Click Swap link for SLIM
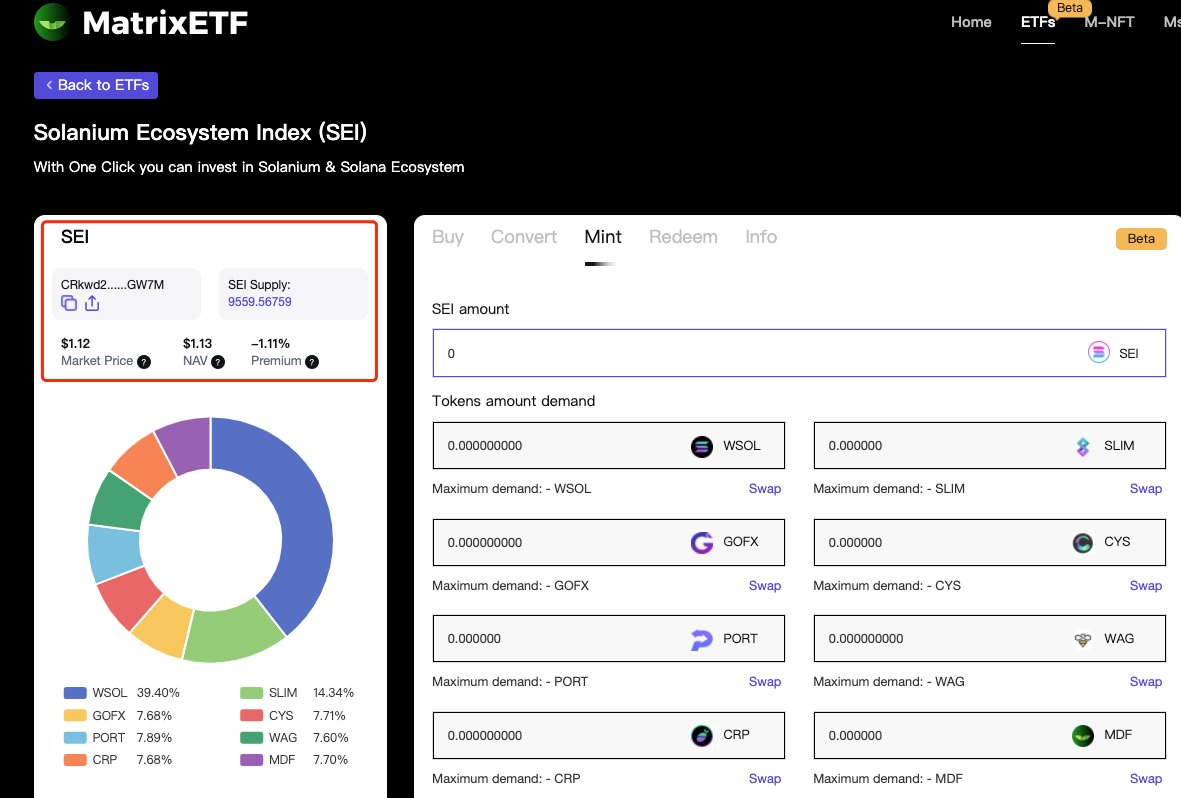This screenshot has width=1181, height=798. click(x=1146, y=488)
